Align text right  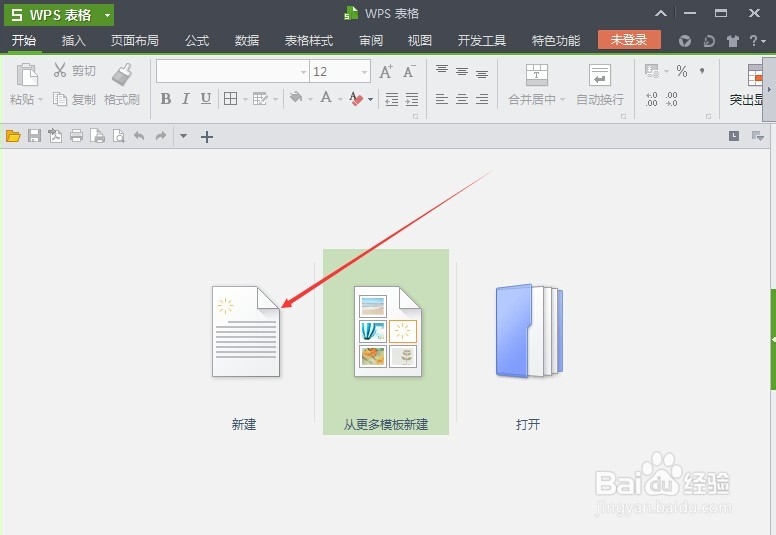click(482, 99)
